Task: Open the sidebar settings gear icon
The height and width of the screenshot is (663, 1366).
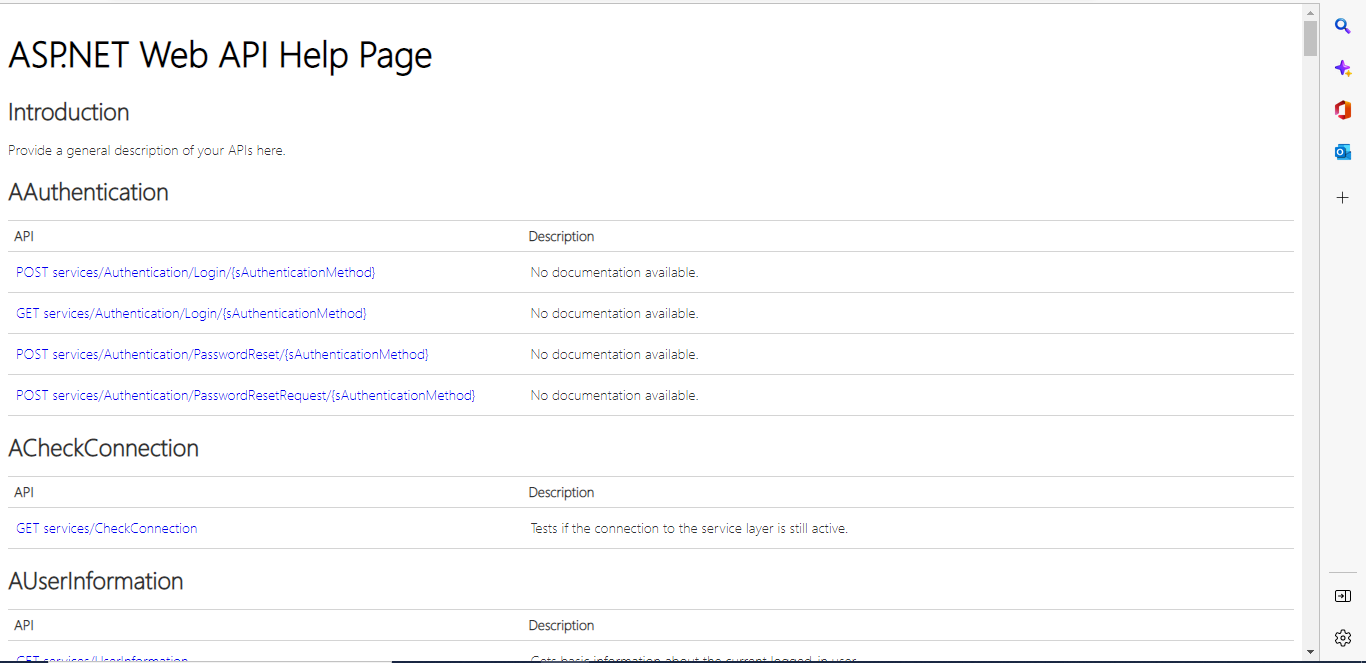Action: coord(1343,638)
